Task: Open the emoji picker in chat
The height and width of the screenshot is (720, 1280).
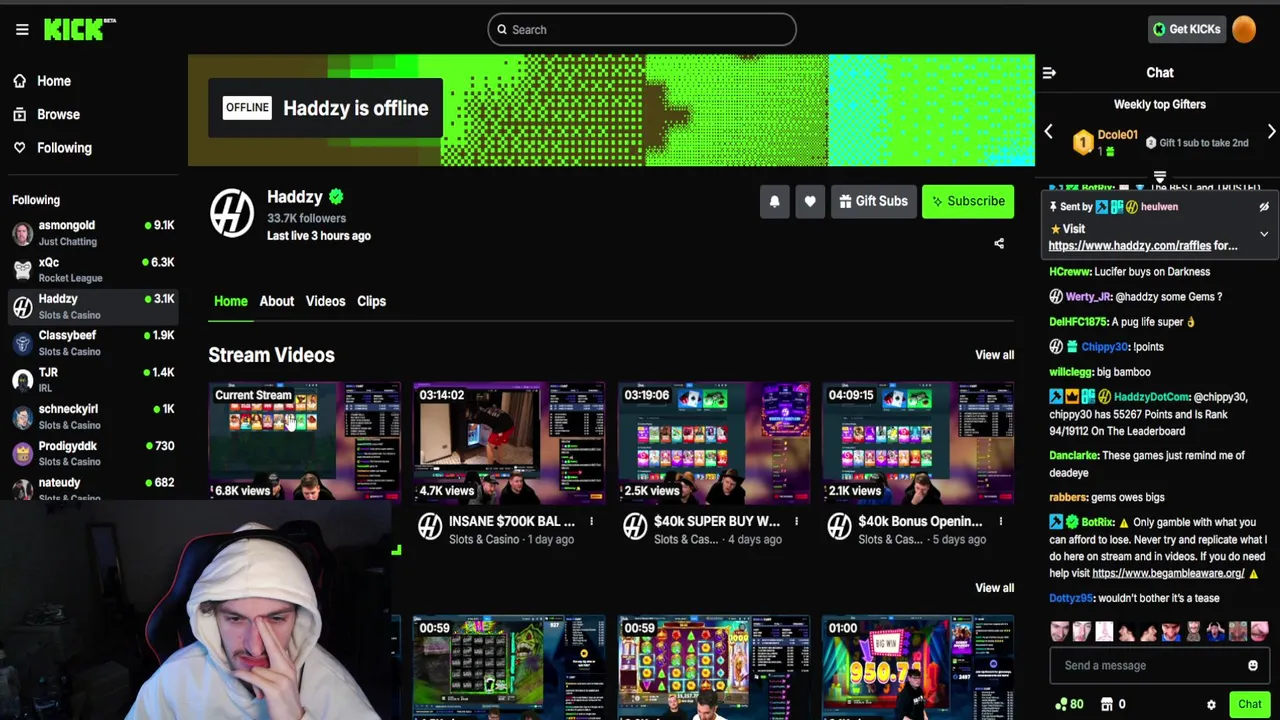Action: [x=1253, y=666]
